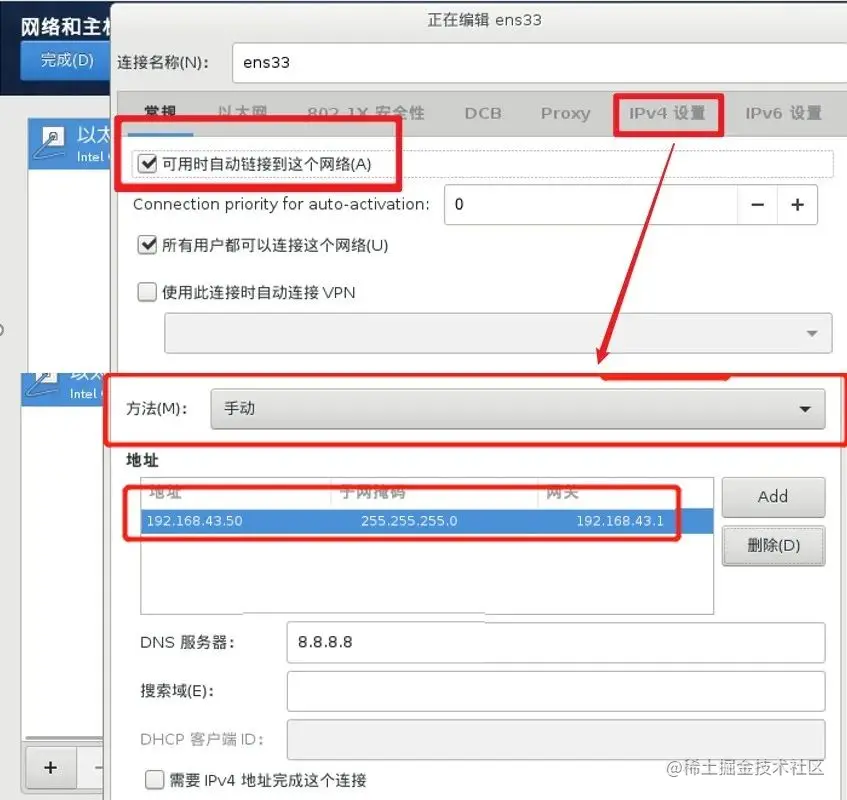Uncheck 可用时自动链接到这个网络
The image size is (847, 800).
147,163
